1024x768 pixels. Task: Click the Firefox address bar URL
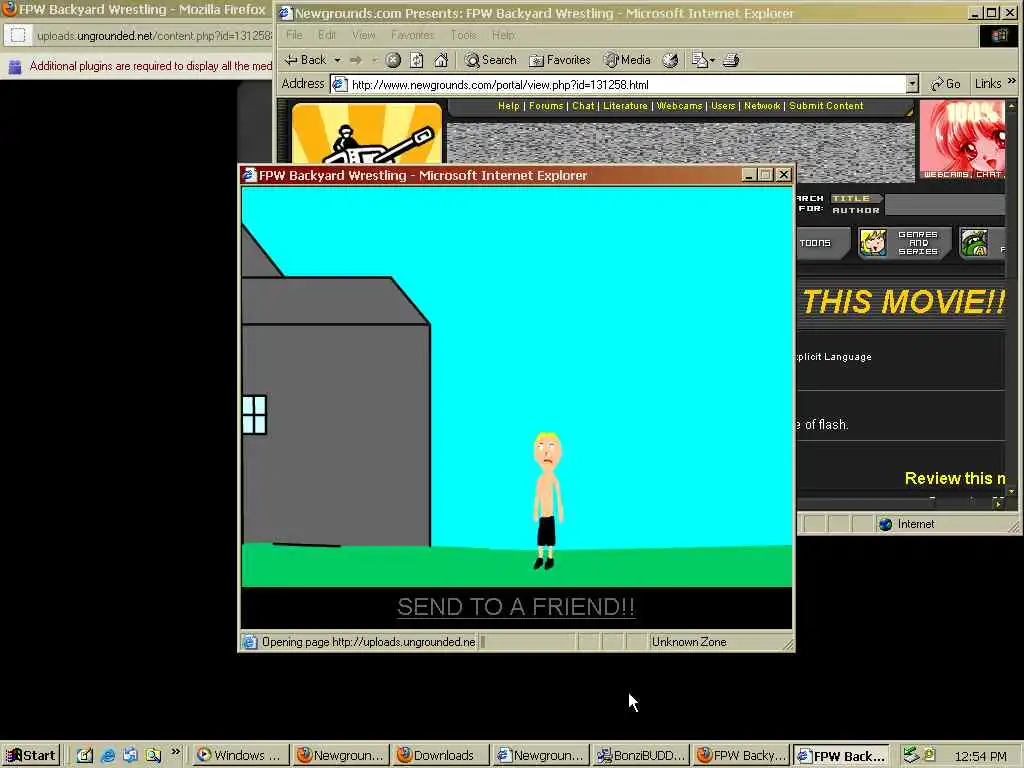point(154,36)
